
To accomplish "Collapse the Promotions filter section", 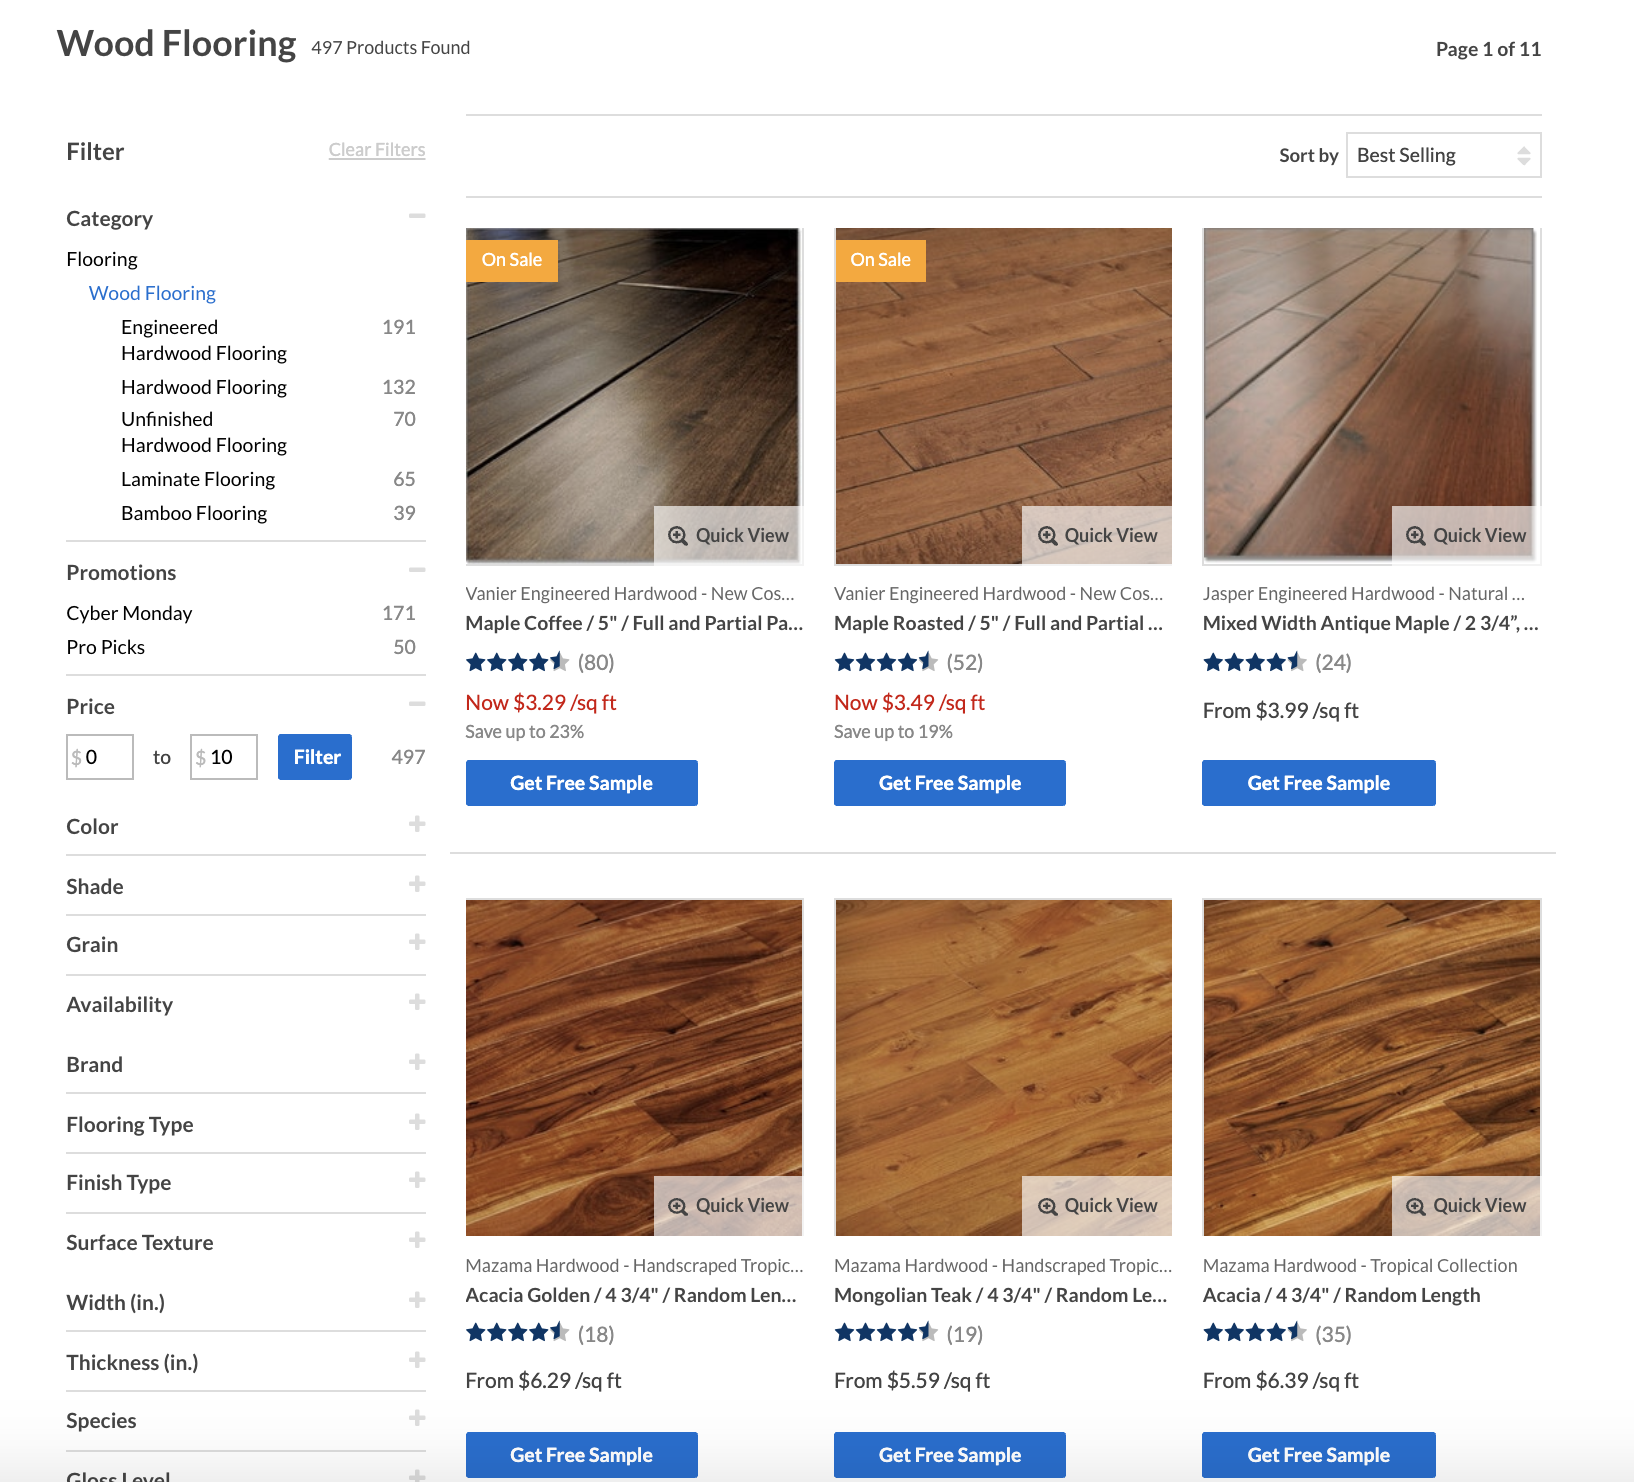I will 417,571.
